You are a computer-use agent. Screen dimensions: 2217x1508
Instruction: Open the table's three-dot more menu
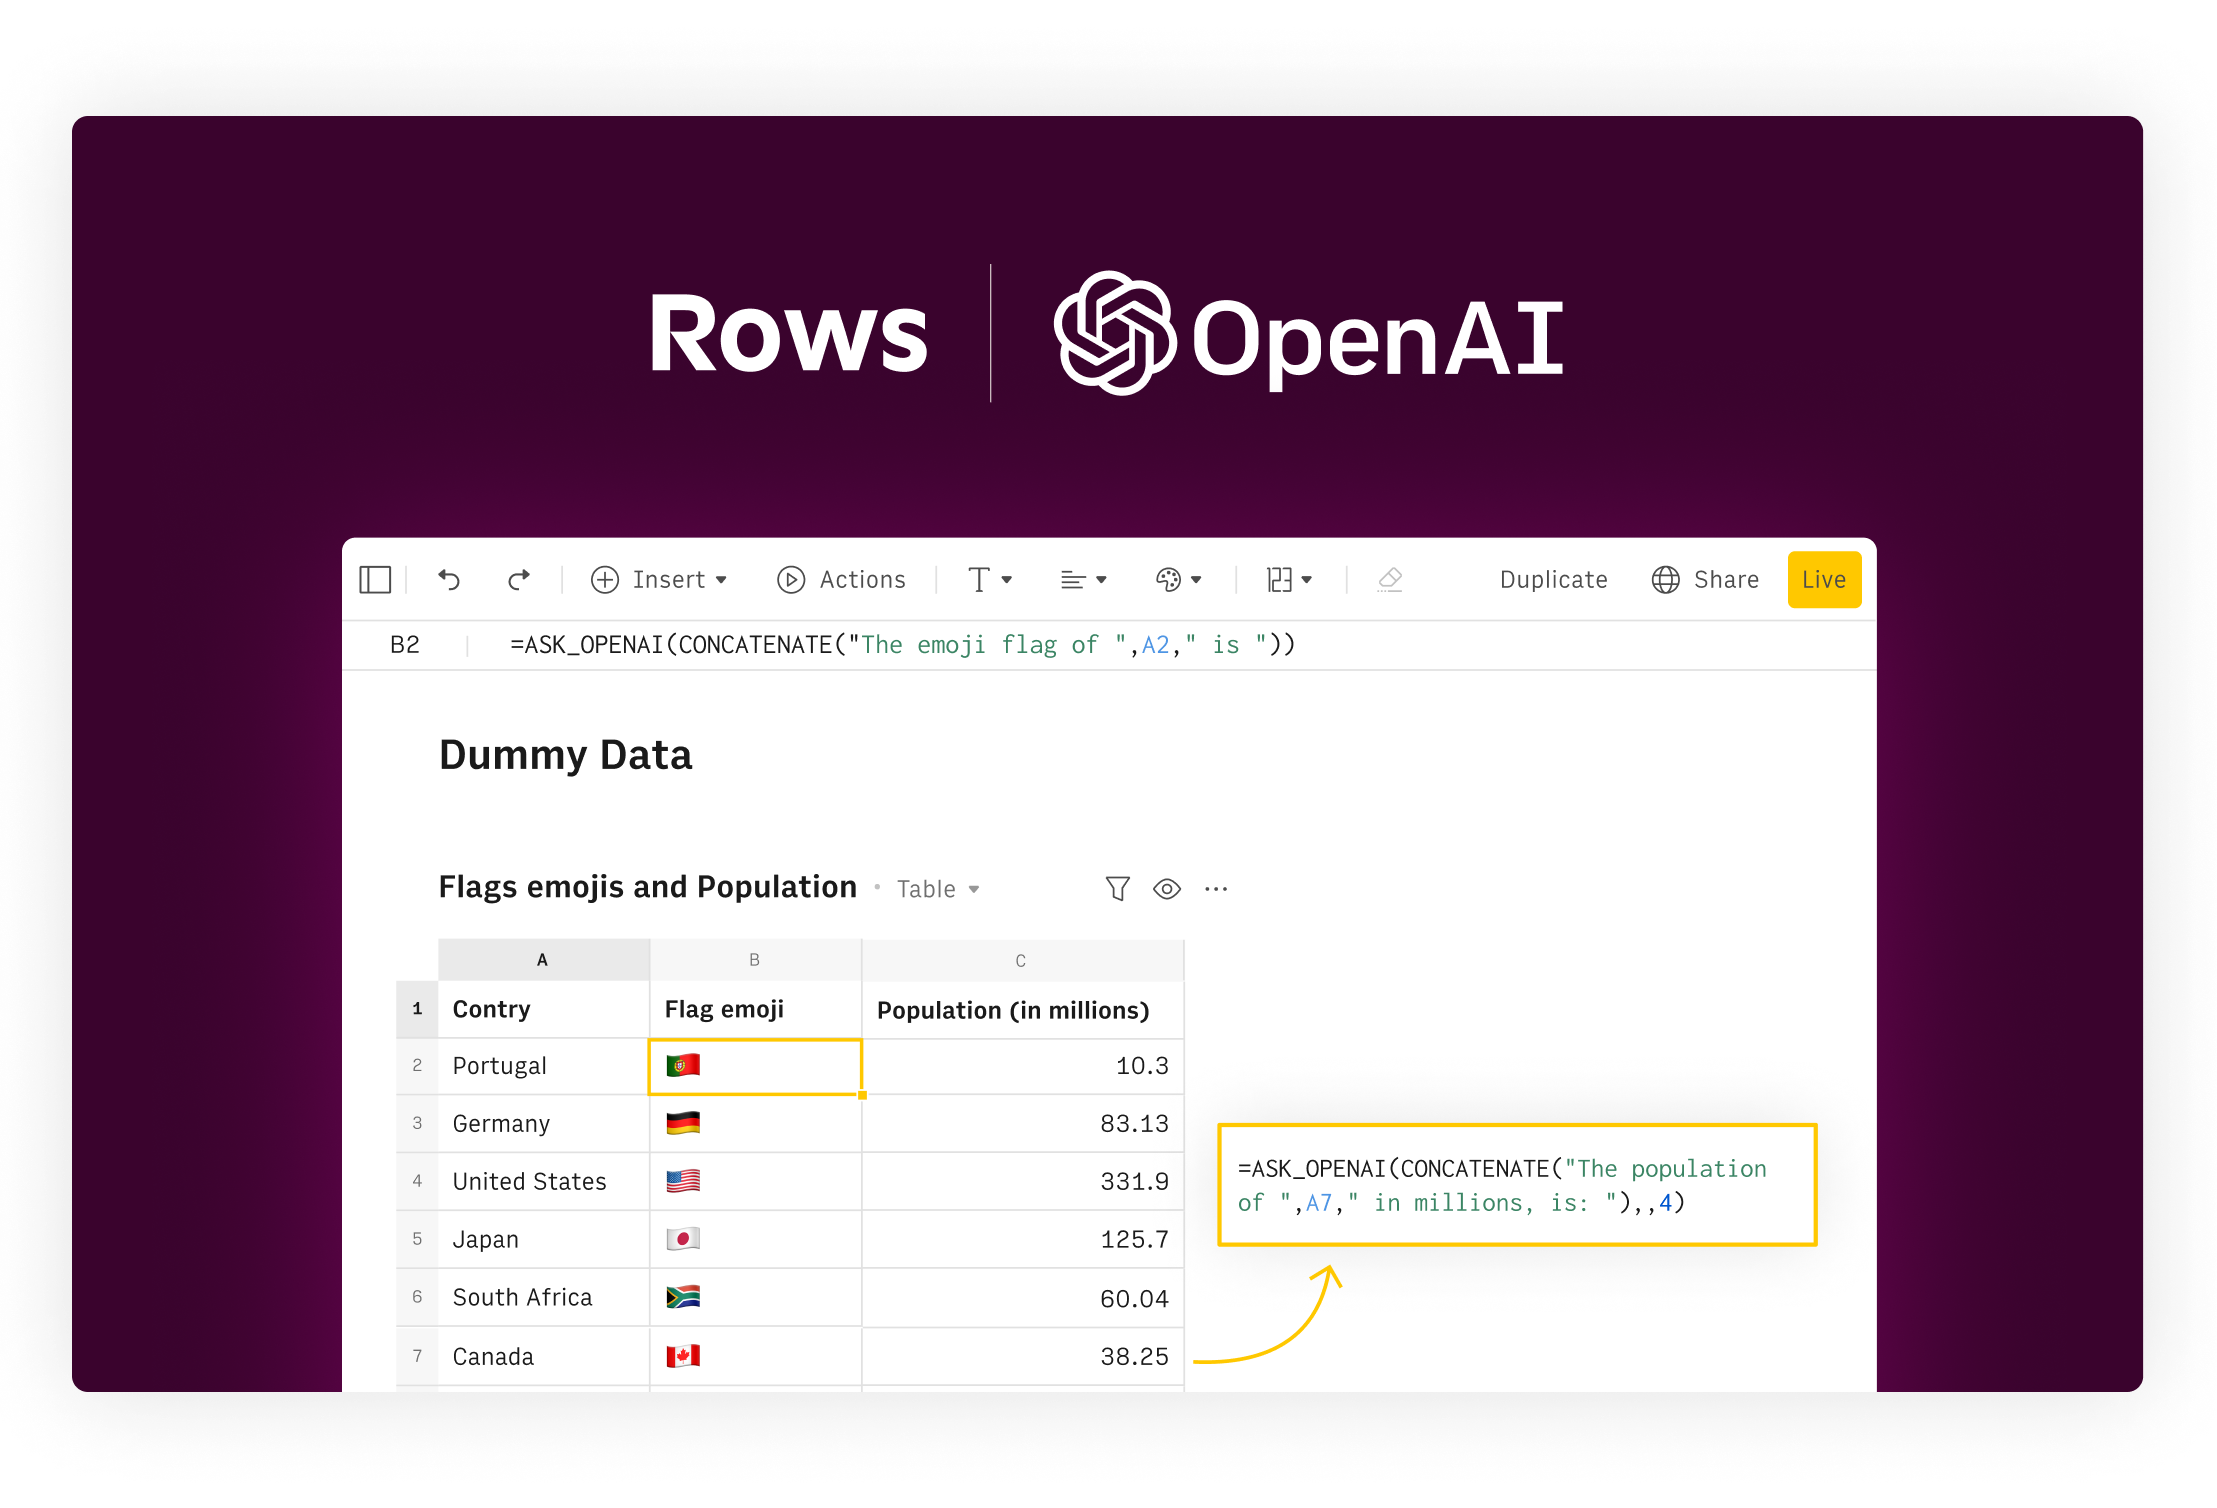click(x=1215, y=889)
